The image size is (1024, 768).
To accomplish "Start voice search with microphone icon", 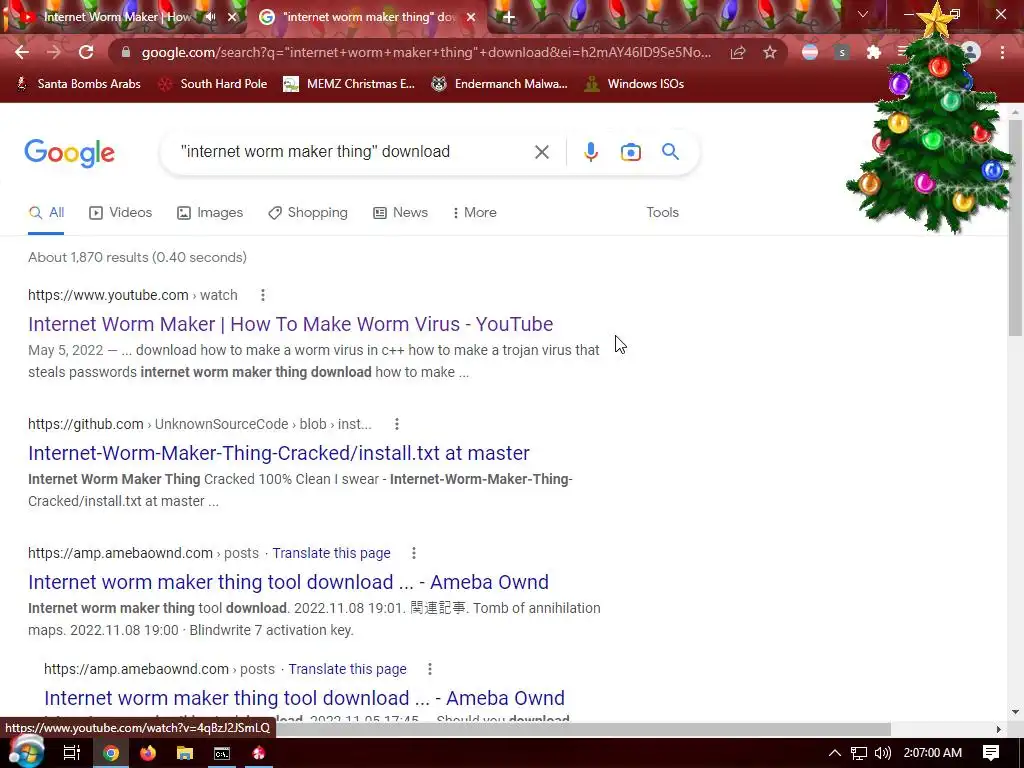I will 590,152.
